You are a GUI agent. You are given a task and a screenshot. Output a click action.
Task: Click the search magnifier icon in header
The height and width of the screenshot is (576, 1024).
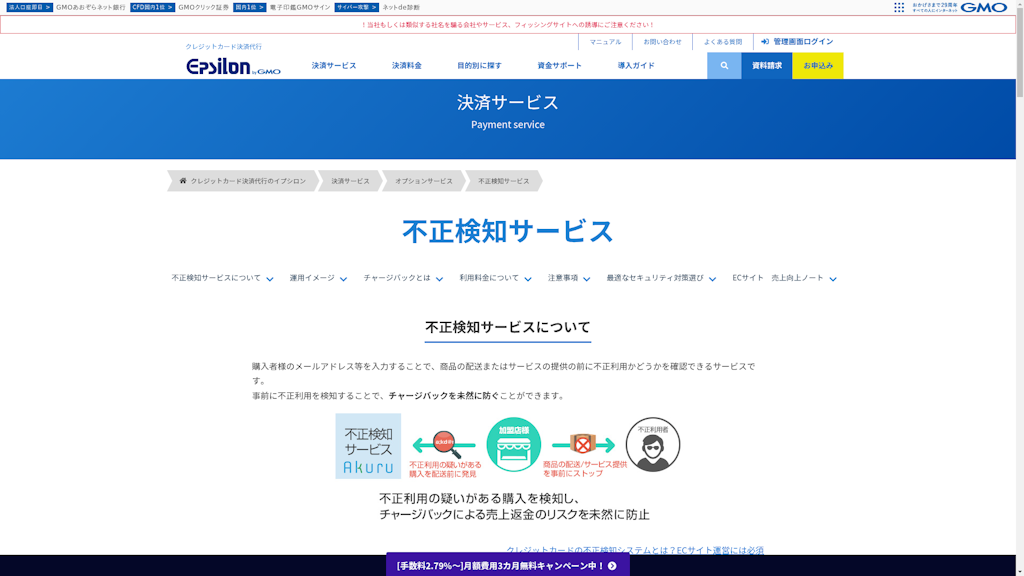(x=724, y=66)
